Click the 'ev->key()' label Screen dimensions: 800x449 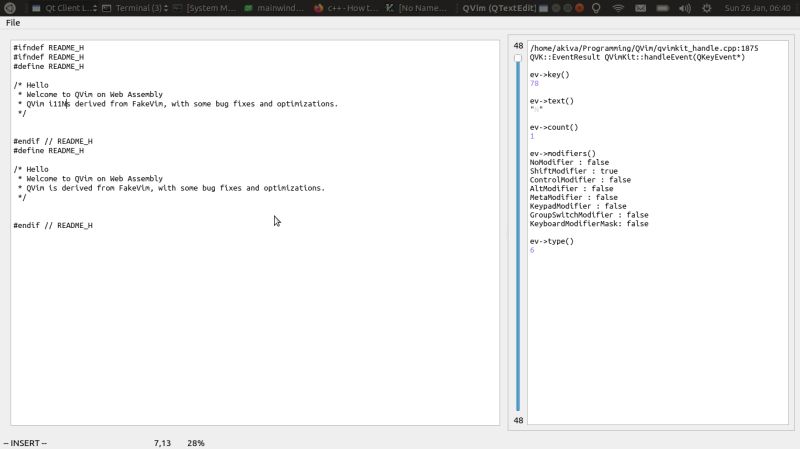pyautogui.click(x=549, y=74)
